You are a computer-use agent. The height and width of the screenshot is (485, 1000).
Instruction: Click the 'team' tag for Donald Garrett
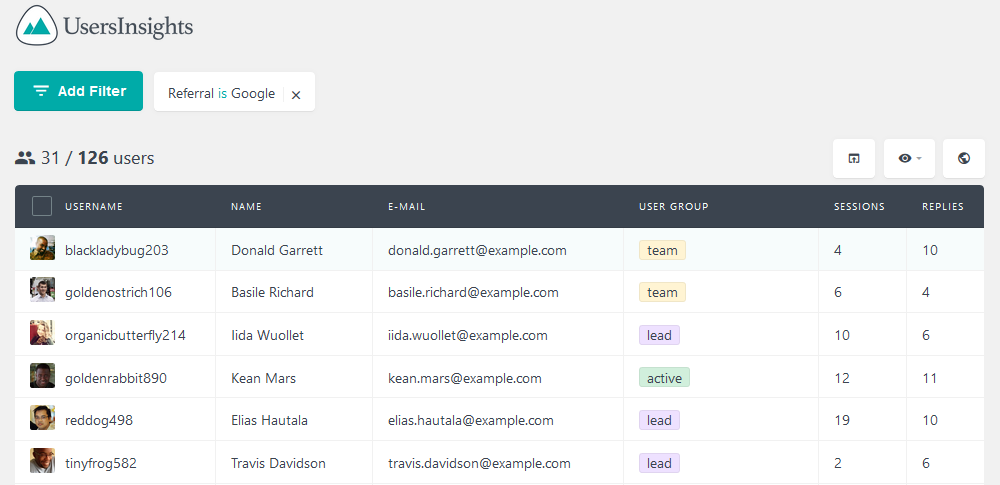[x=662, y=250]
